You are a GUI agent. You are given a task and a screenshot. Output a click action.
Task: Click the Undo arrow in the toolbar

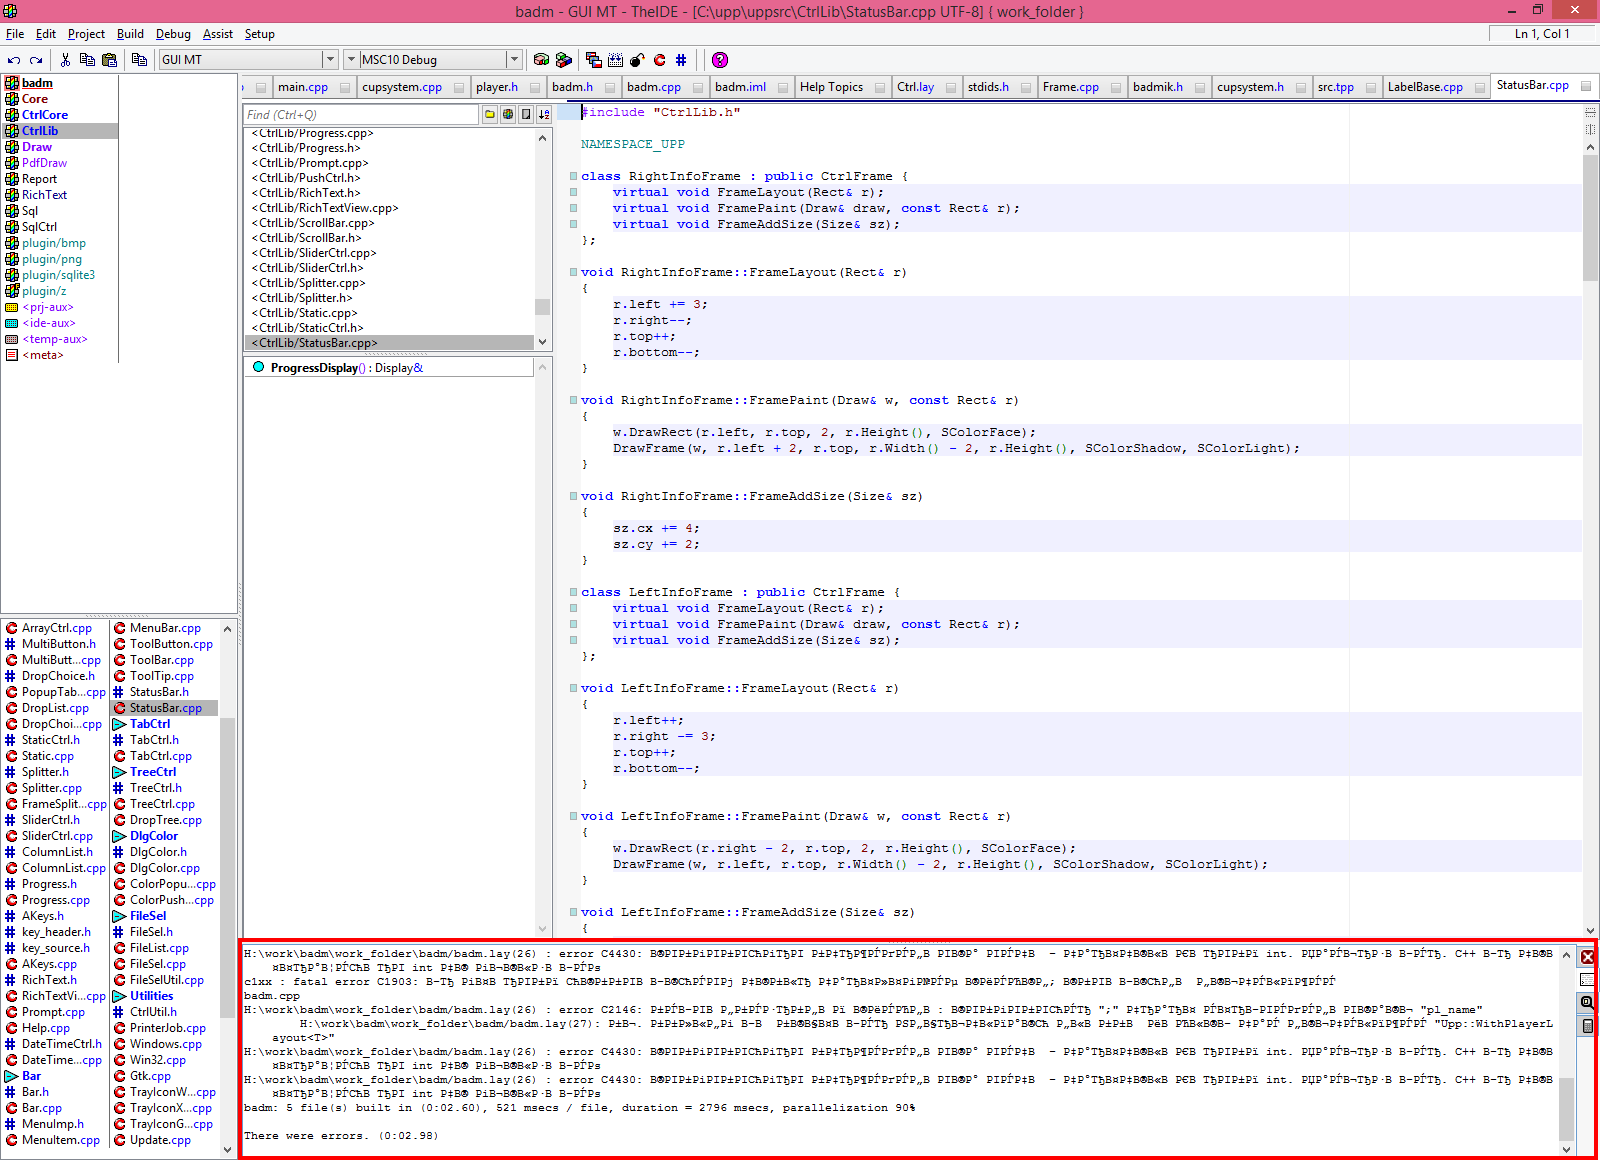coord(14,60)
